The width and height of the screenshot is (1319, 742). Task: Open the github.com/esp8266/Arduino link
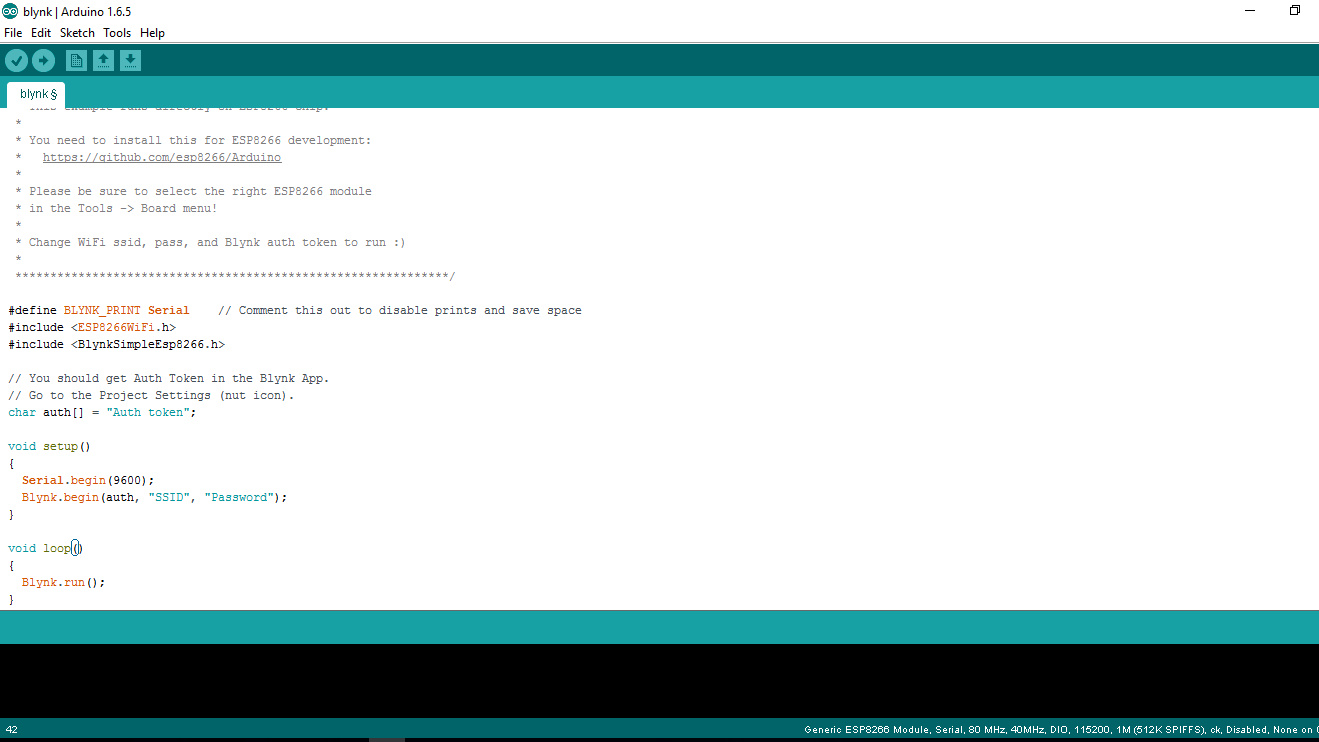click(x=162, y=158)
